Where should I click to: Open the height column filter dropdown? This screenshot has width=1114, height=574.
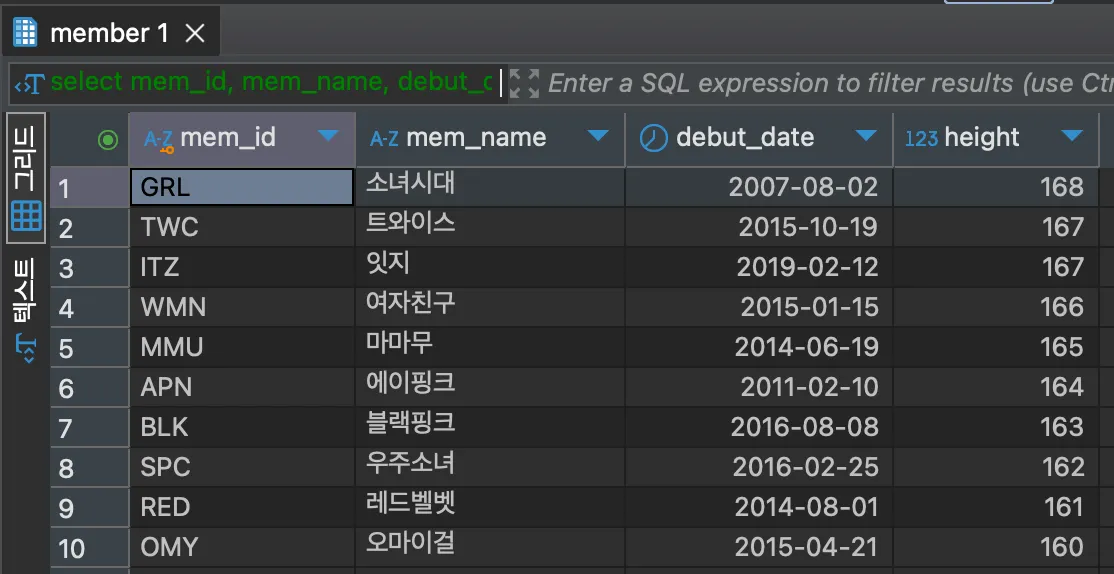(1071, 136)
